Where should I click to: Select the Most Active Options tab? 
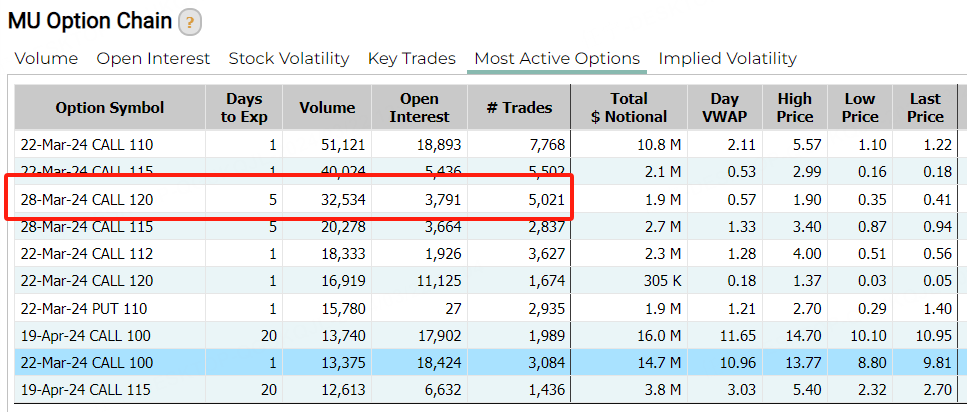coord(557,59)
